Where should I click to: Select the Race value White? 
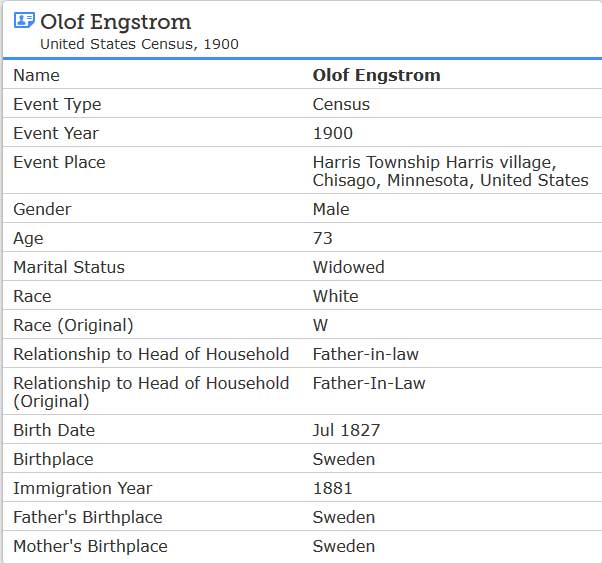click(x=336, y=296)
